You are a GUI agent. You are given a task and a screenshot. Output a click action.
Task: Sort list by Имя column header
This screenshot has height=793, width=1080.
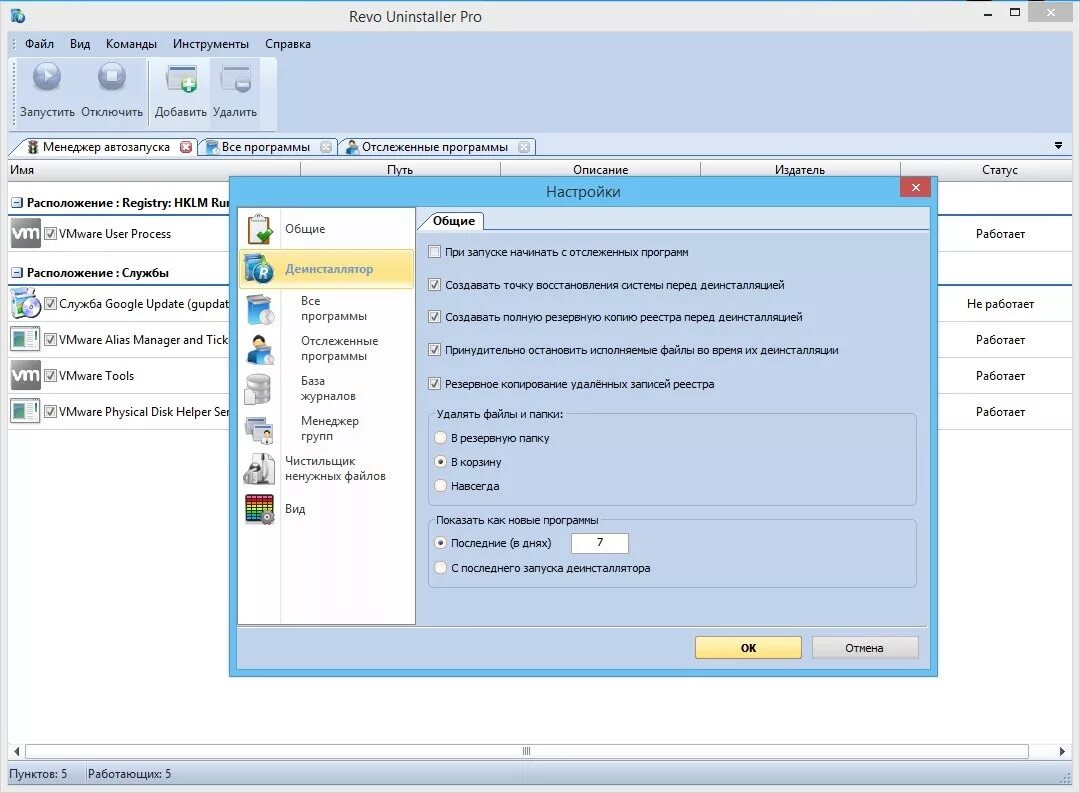coord(154,169)
